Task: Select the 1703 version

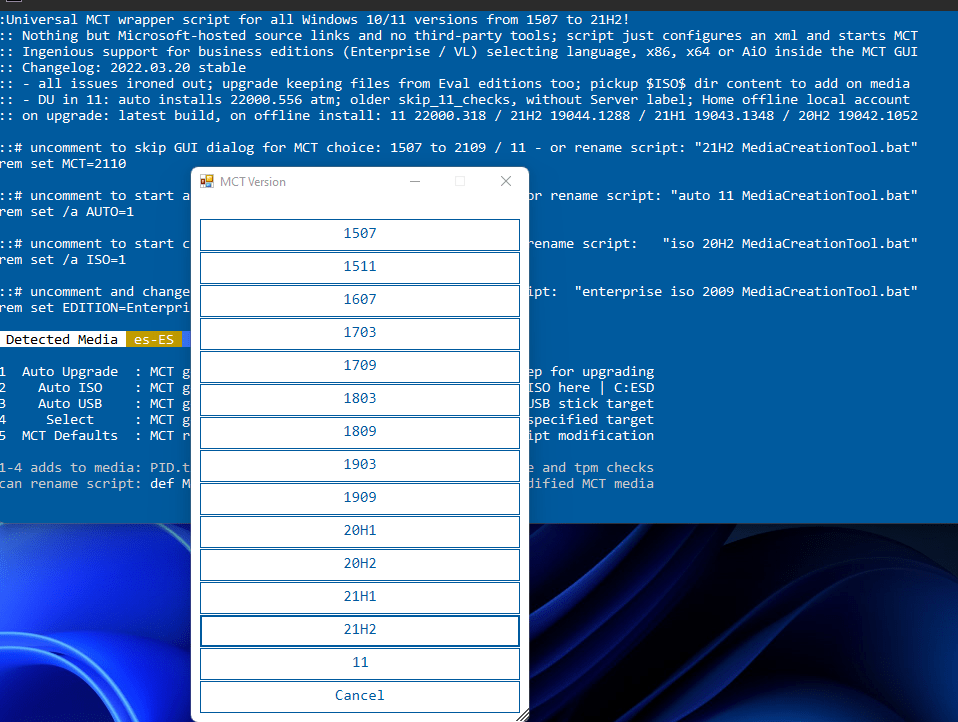Action: click(x=360, y=333)
